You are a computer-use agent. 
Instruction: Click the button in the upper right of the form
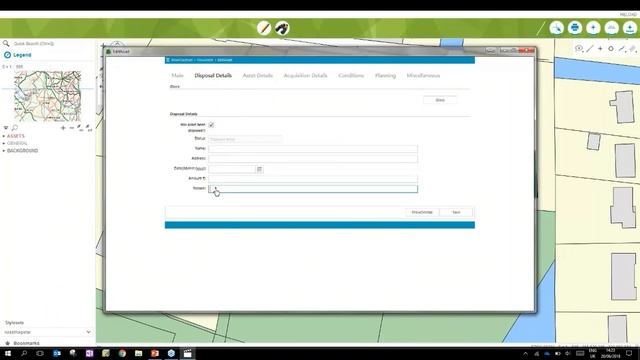(440, 100)
